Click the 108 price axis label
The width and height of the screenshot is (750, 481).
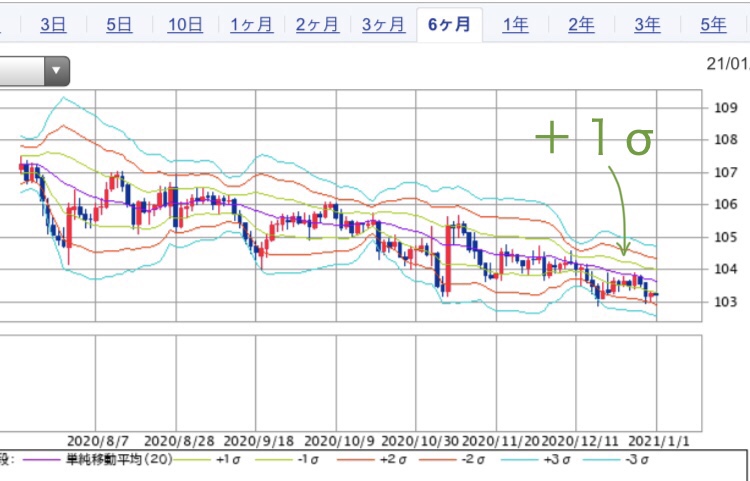[x=726, y=140]
